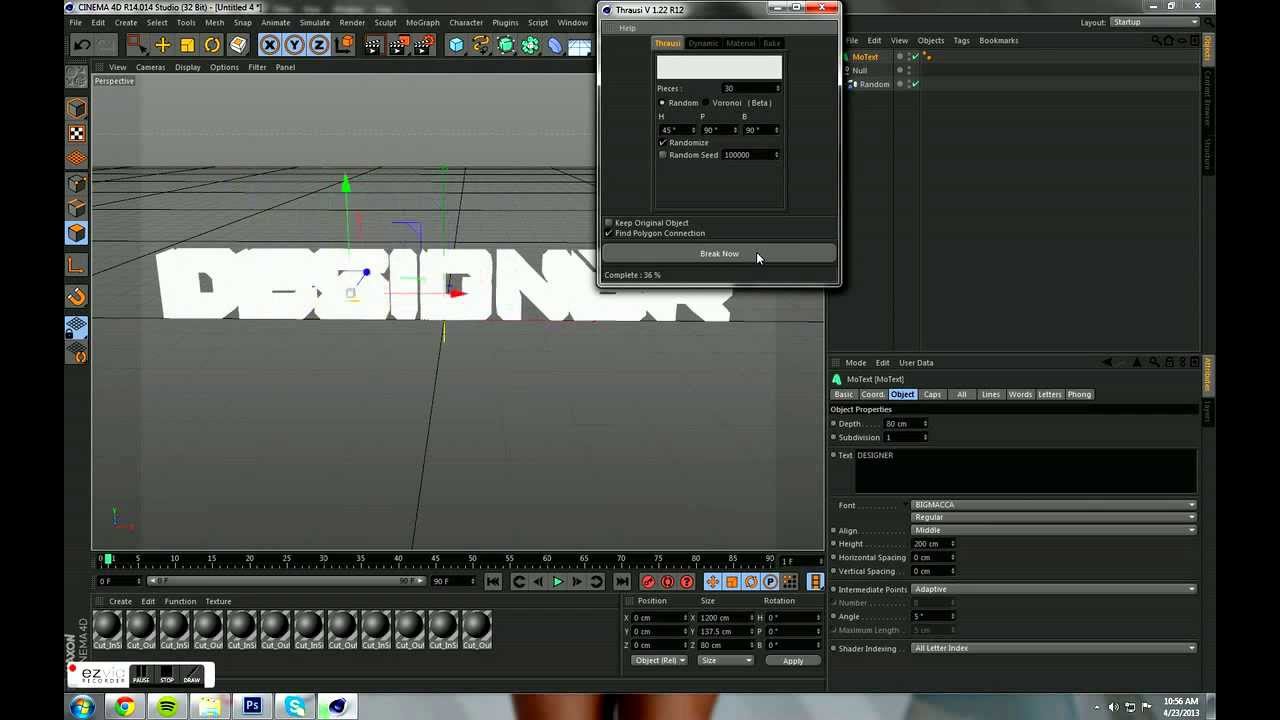Go to end of timeline
1280x720 pixels.
coord(622,581)
